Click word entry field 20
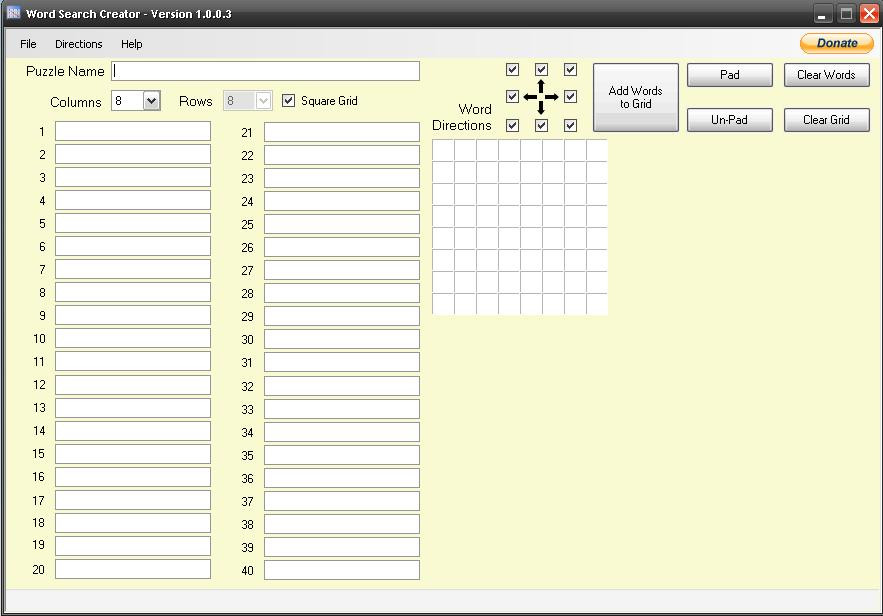The height and width of the screenshot is (616, 883). coord(133,569)
